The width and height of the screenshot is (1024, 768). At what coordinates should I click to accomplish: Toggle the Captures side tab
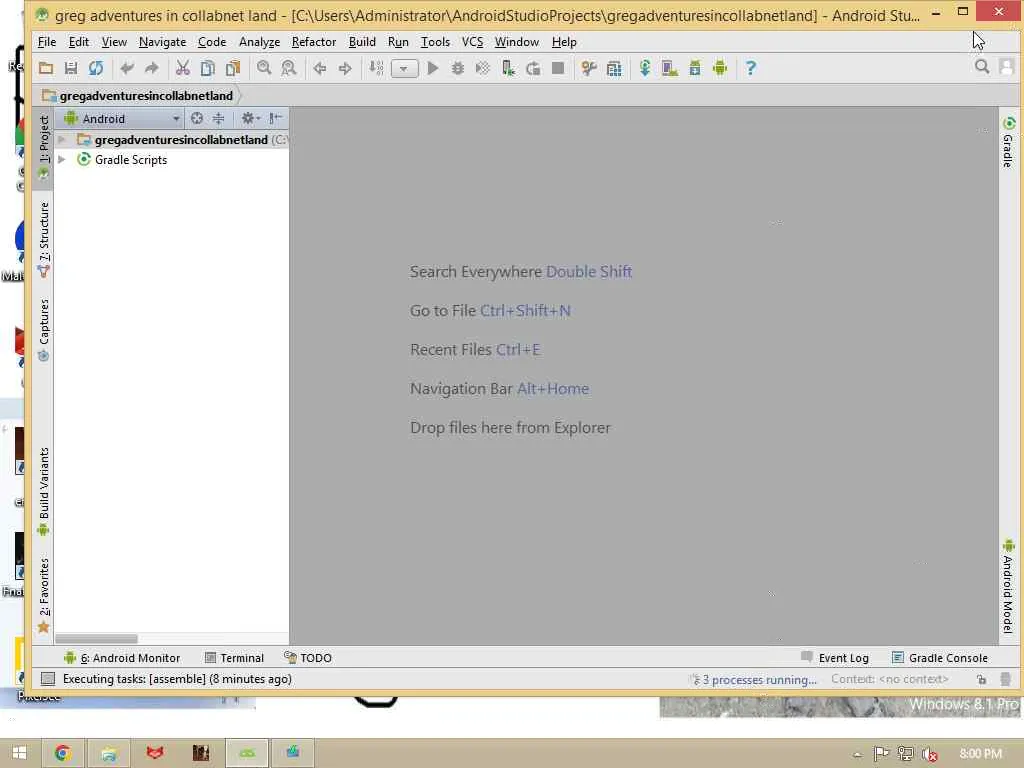tap(43, 329)
